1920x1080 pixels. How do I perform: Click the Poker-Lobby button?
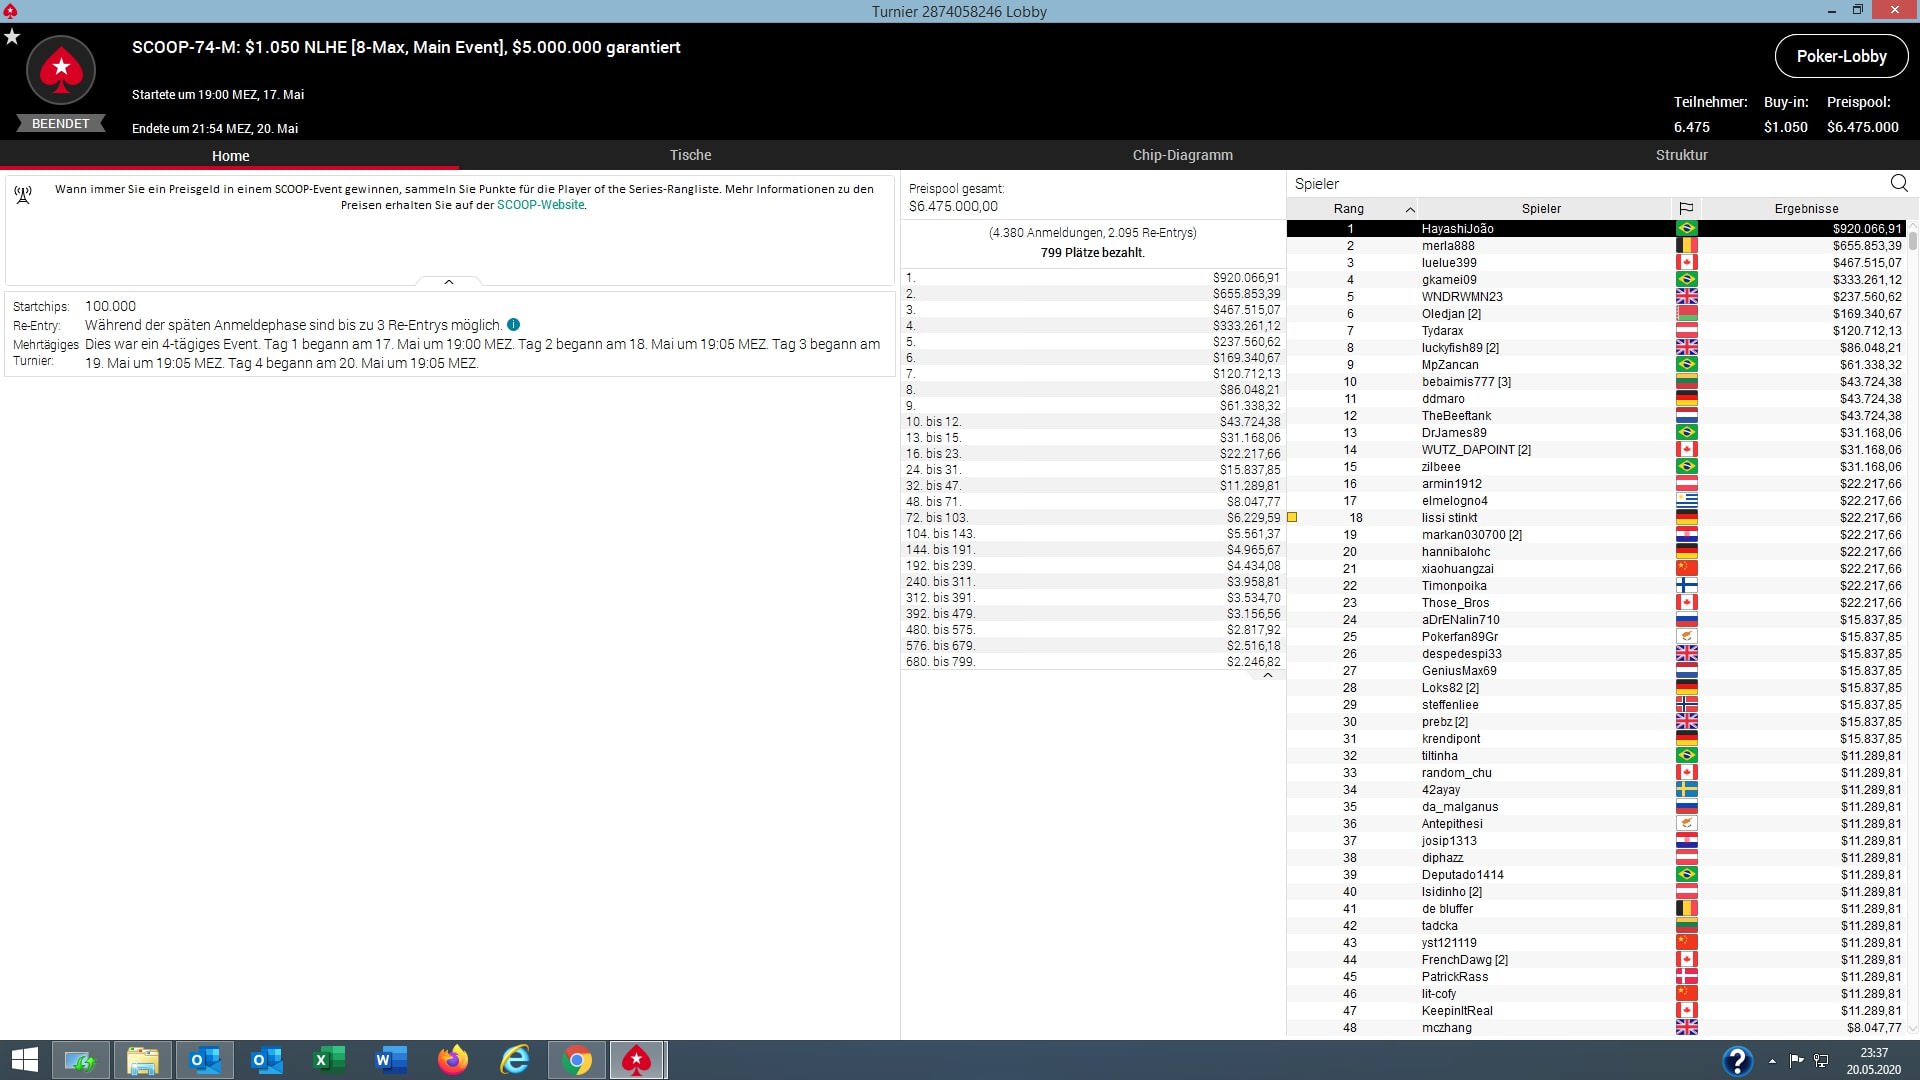(1841, 56)
